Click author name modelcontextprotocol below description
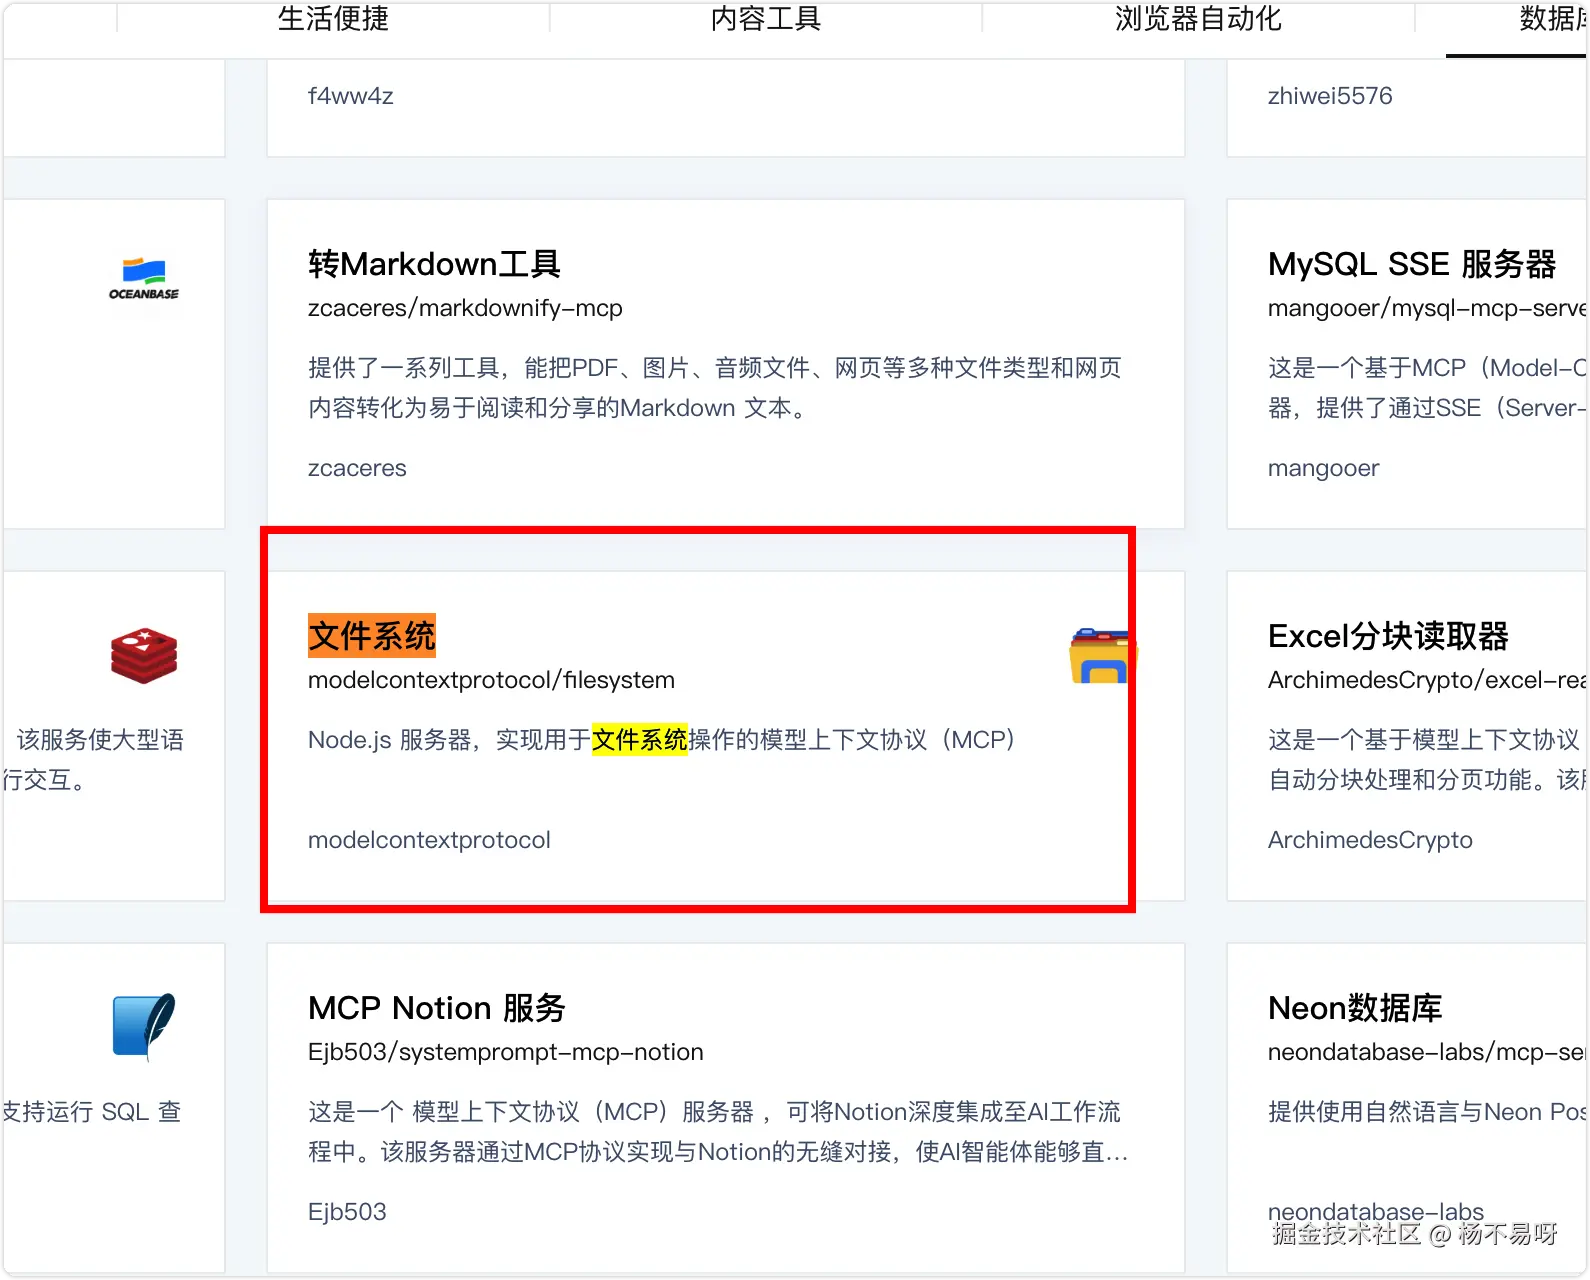1590x1280 pixels. 429,840
